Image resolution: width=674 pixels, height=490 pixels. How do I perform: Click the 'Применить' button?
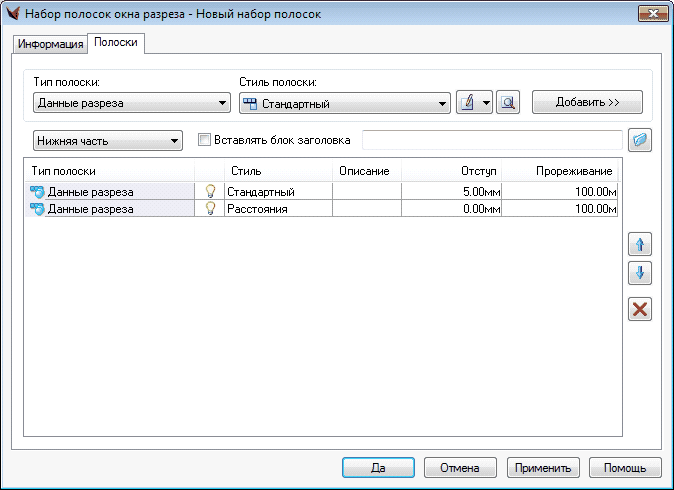543,467
